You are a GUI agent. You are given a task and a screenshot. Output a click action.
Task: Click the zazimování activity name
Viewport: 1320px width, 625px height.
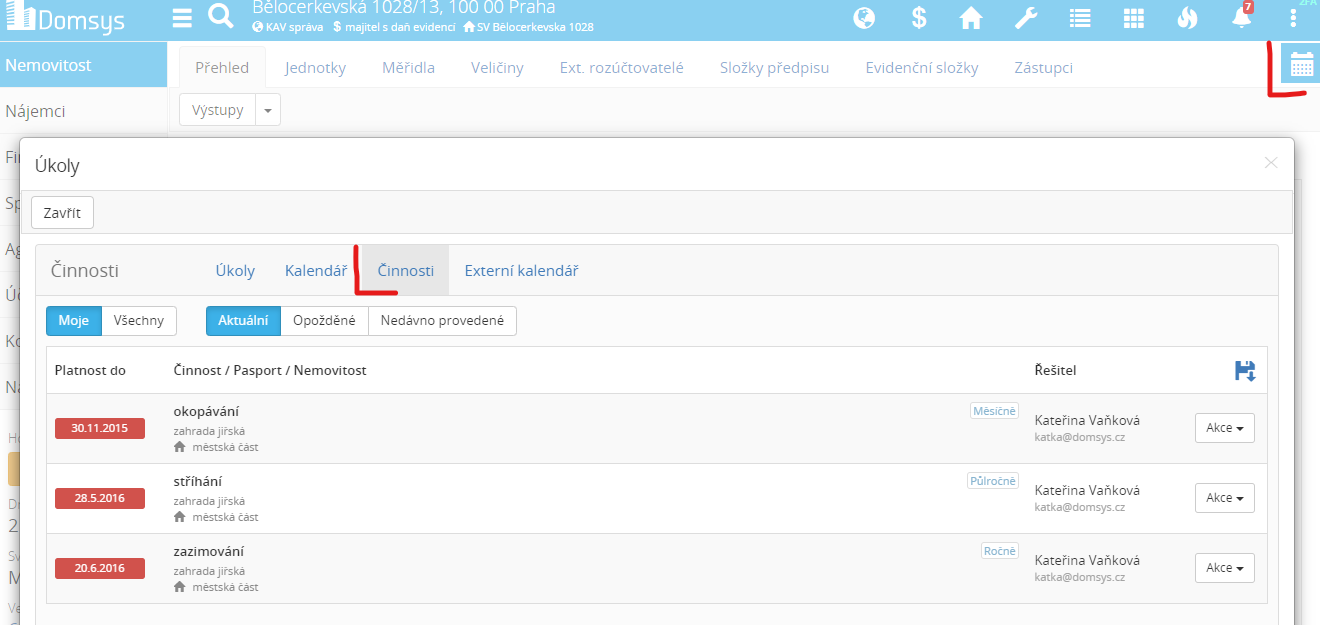pyautogui.click(x=208, y=551)
